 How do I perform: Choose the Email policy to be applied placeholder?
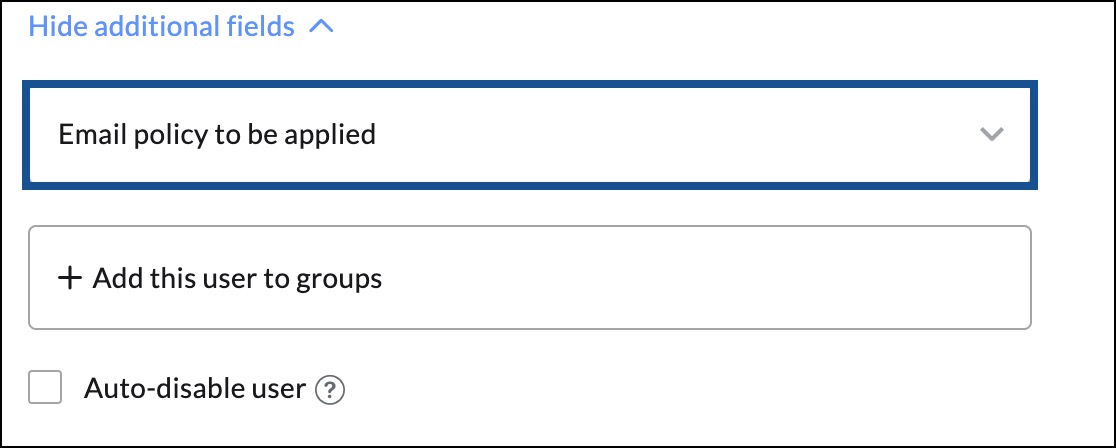(x=217, y=135)
